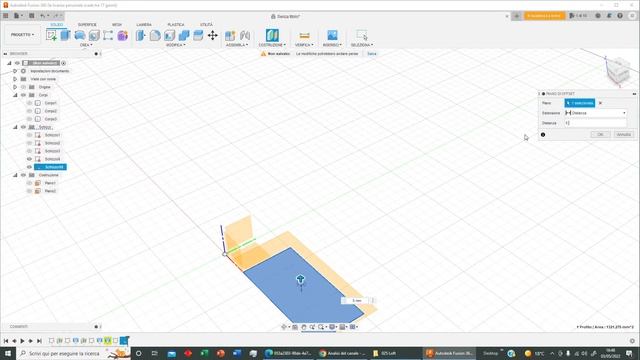Image resolution: width=640 pixels, height=360 pixels.
Task: Switch to the Utilità tab
Action: [x=207, y=24]
